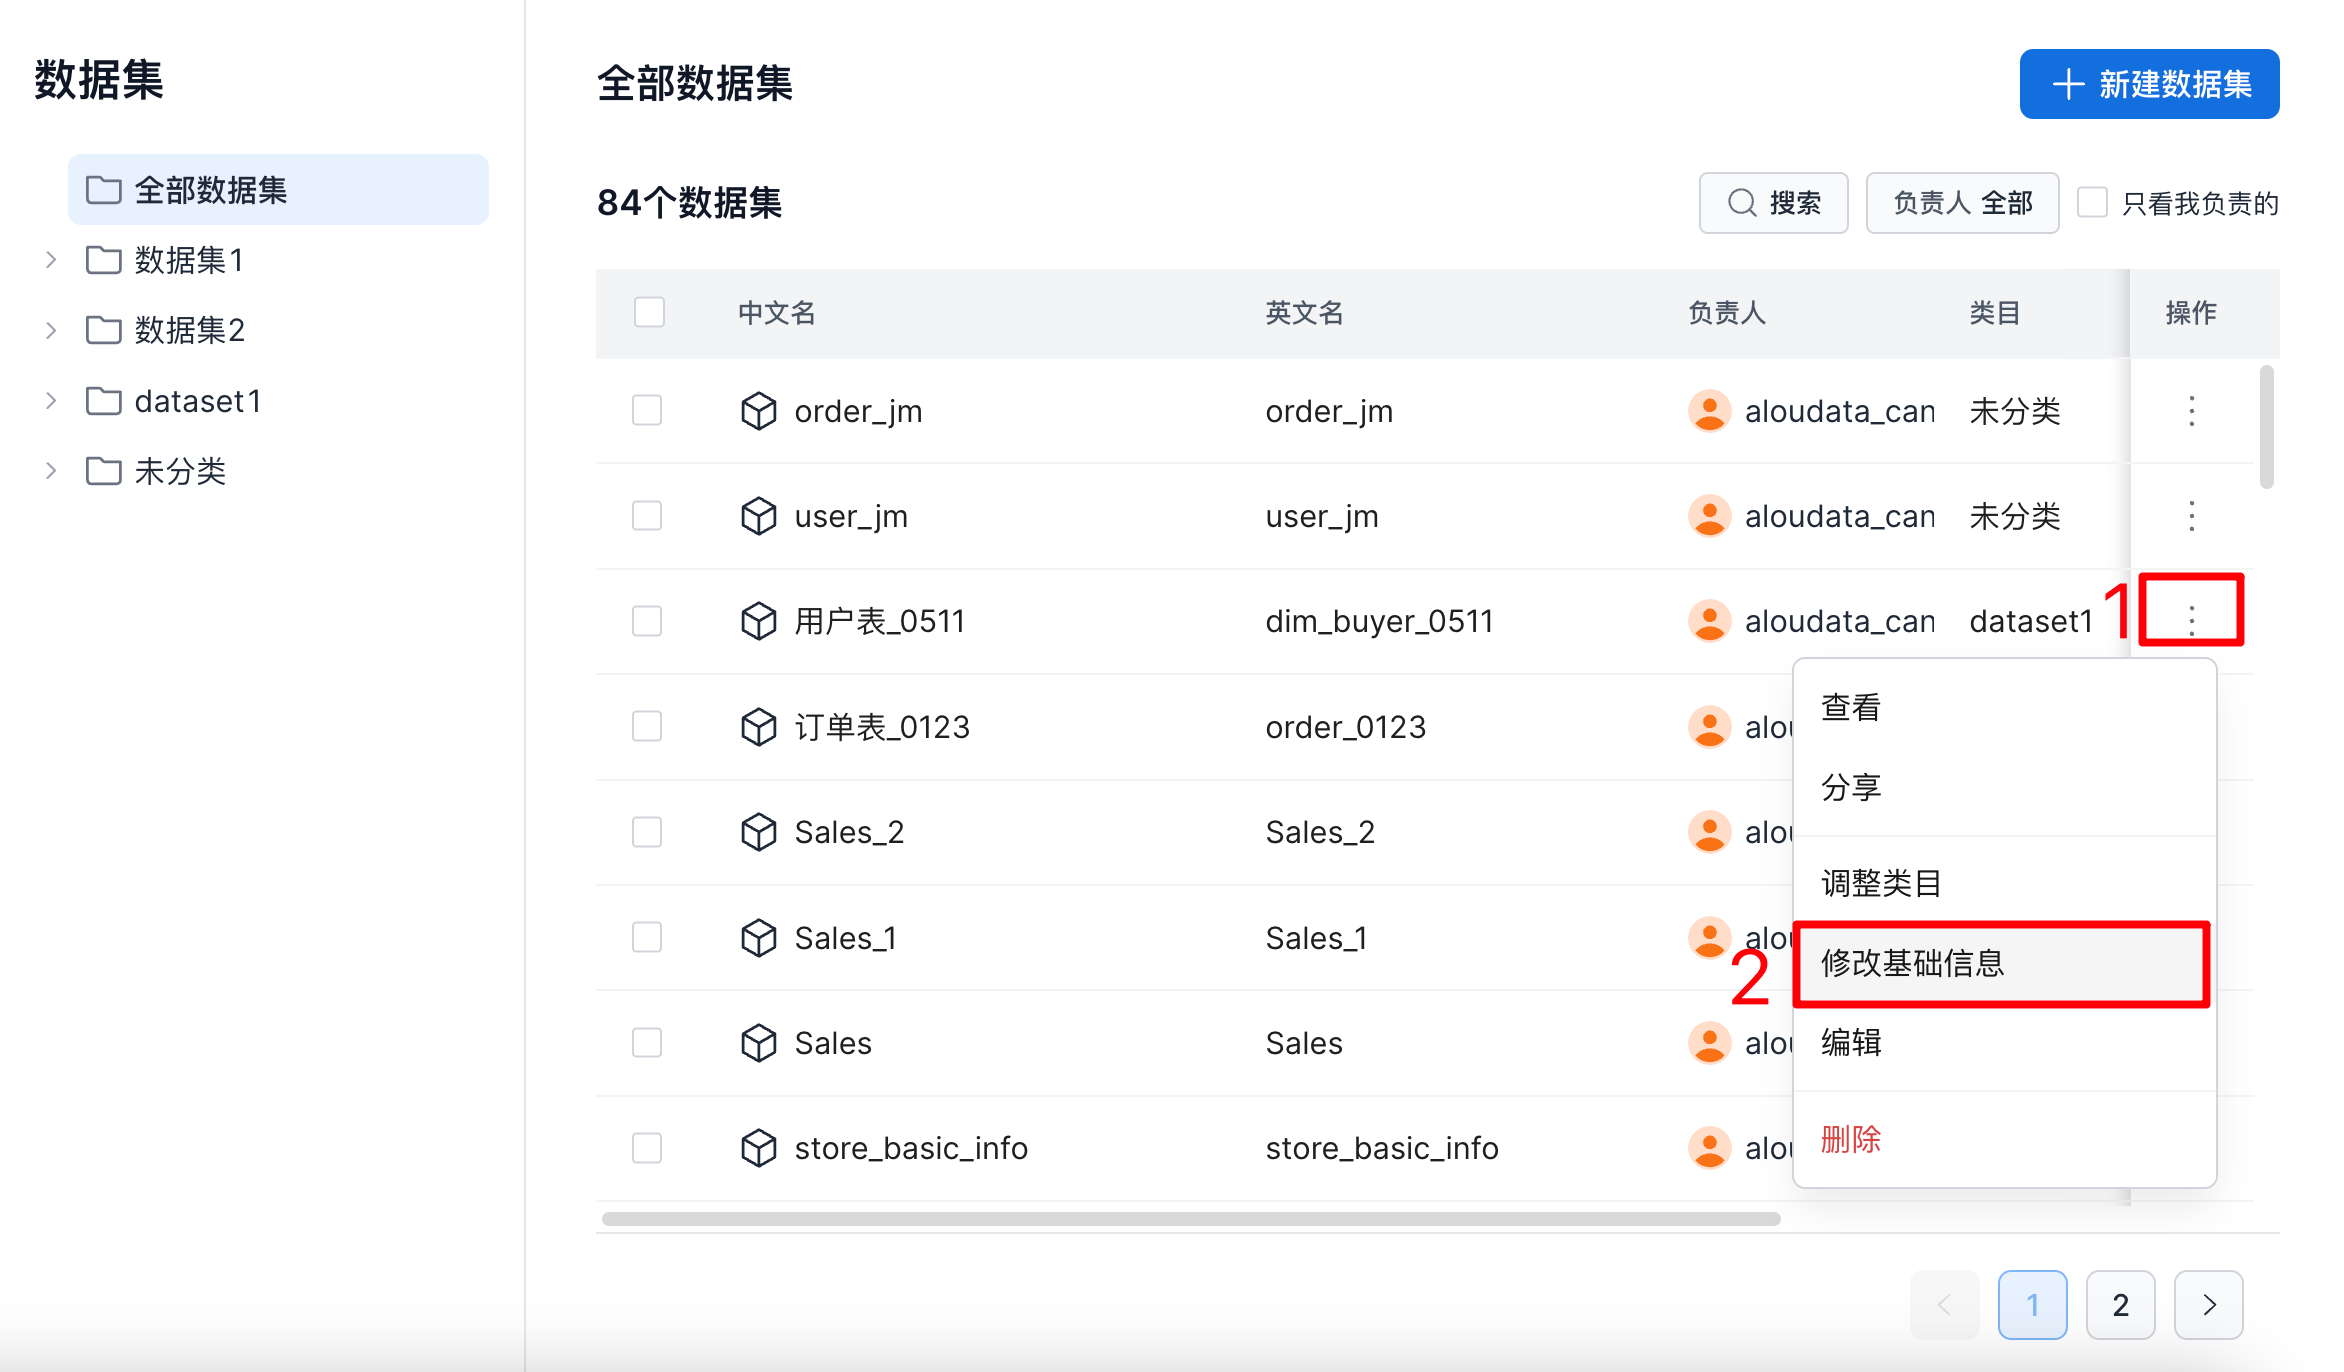The image size is (2344, 1372).
Task: Click the cube icon beside store_basic_info
Action: point(758,1148)
